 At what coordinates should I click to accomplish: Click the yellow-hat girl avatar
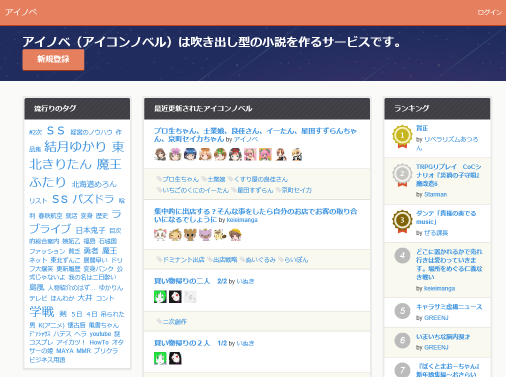tap(235, 235)
